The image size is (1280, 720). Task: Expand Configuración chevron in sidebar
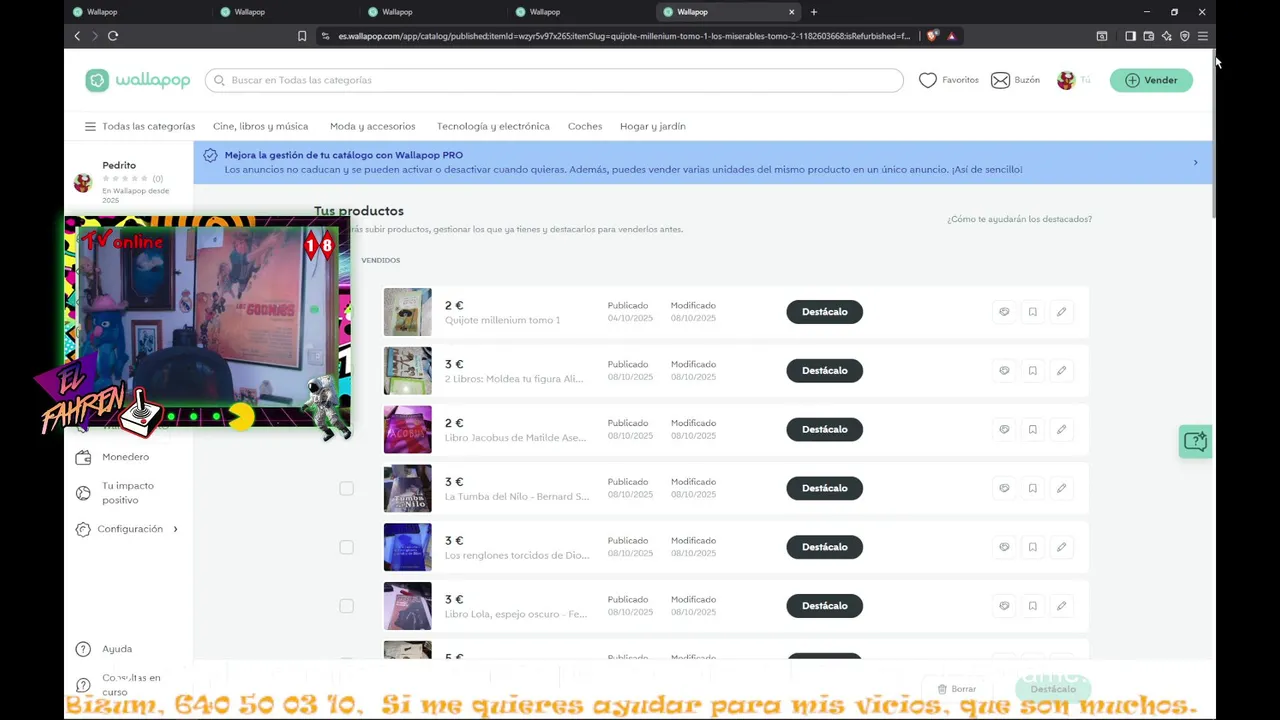point(175,529)
